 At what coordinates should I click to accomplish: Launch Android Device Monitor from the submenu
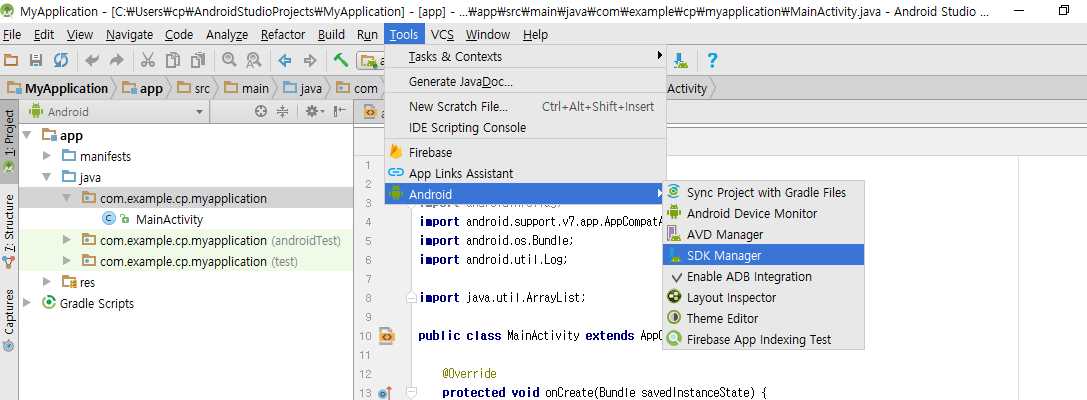coord(763,214)
